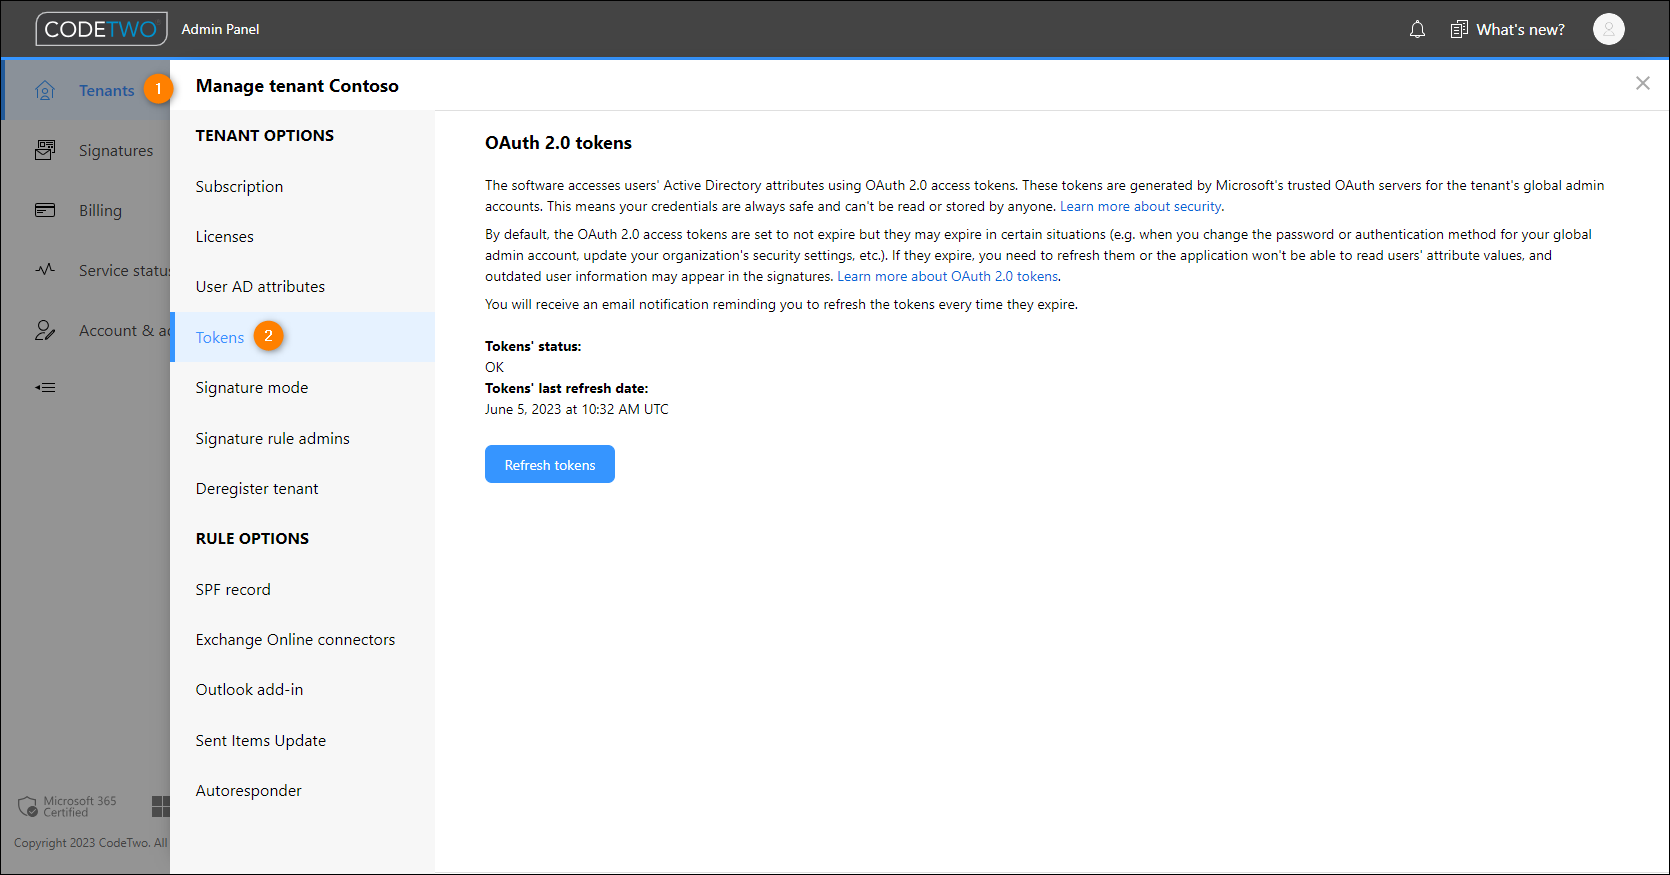The width and height of the screenshot is (1670, 875).
Task: Click the CodeTwo logo
Action: coord(101,29)
